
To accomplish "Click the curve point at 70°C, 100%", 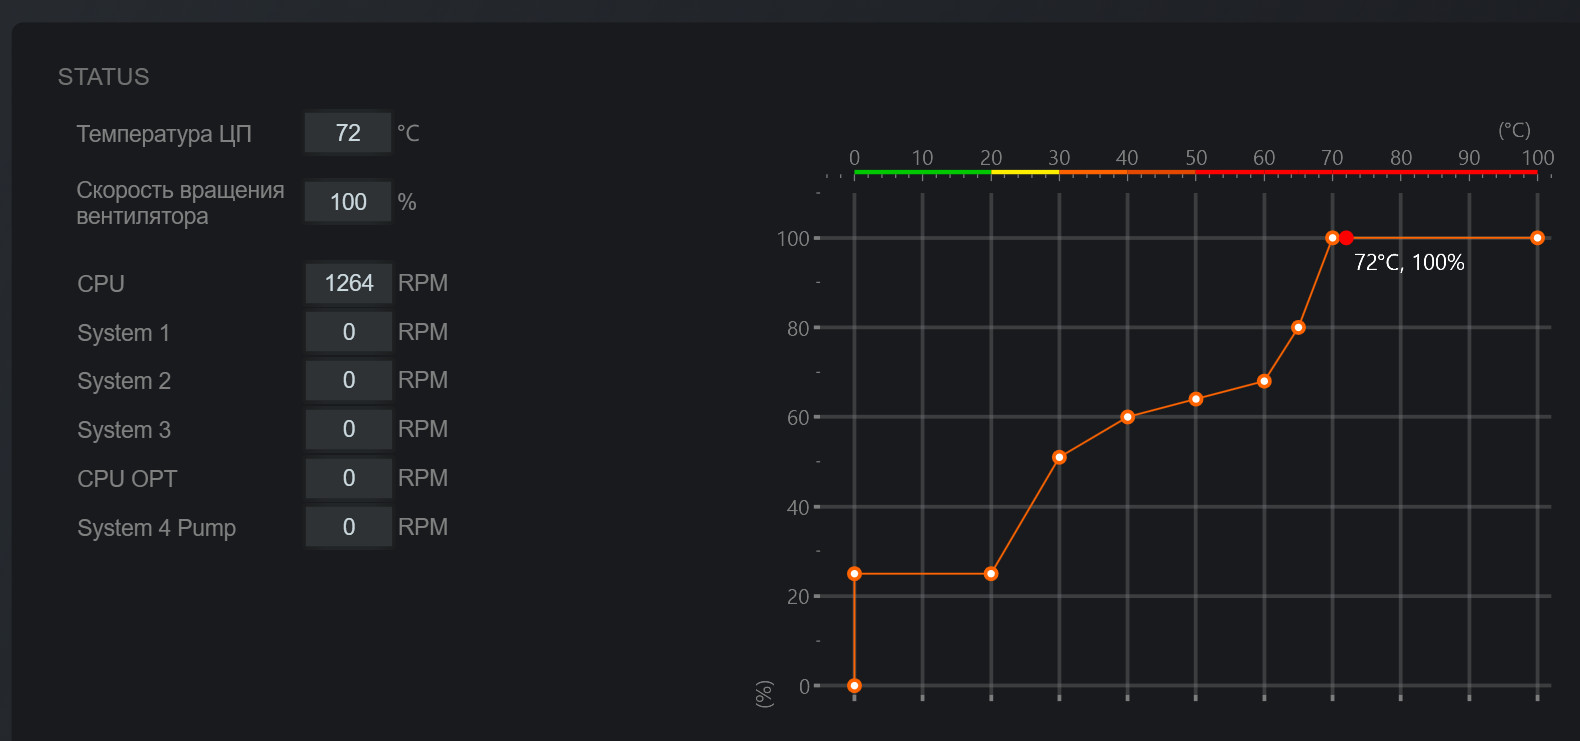I will pyautogui.click(x=1332, y=238).
